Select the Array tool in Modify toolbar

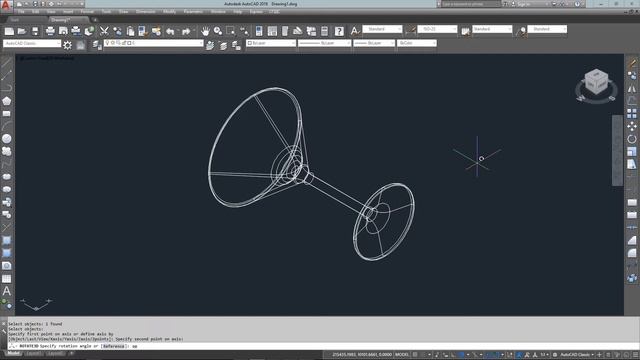(631, 113)
